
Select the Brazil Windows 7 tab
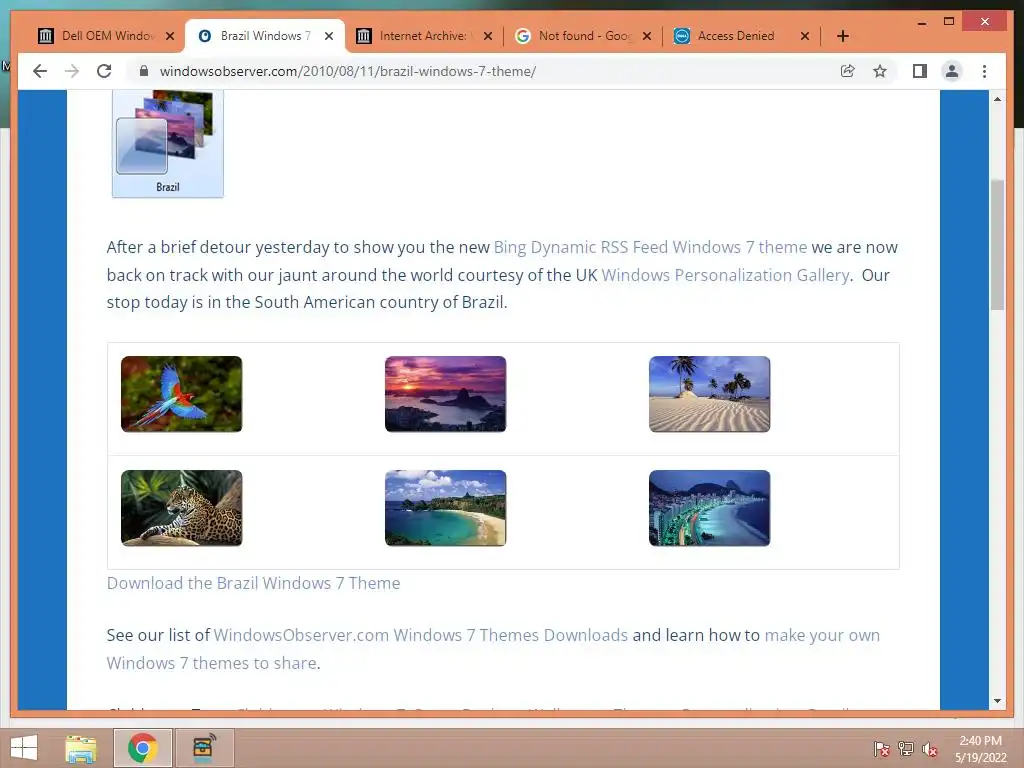tap(264, 36)
